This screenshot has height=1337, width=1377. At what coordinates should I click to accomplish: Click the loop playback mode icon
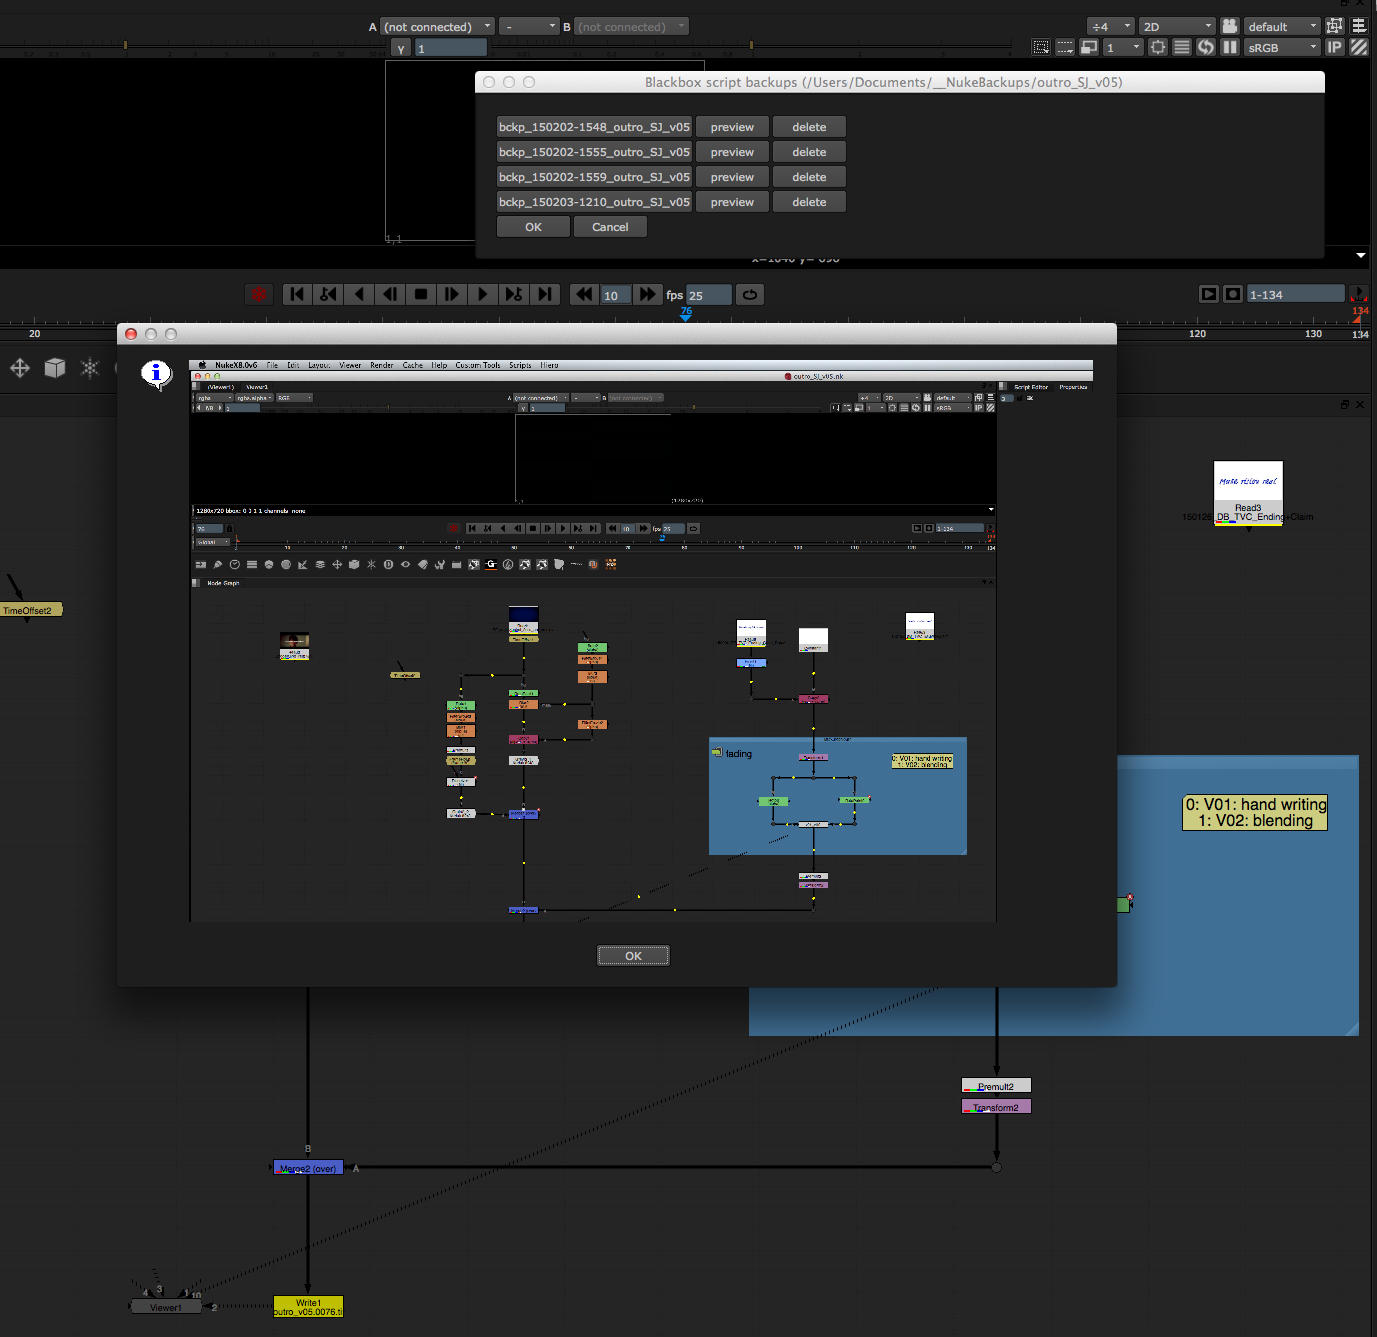coord(749,294)
